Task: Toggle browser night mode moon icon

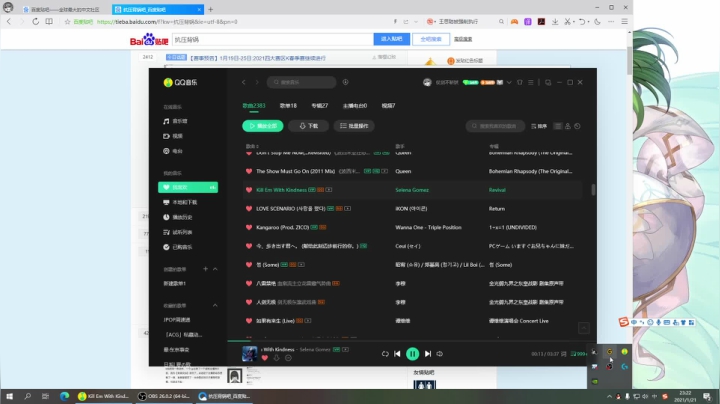Action: tap(597, 22)
